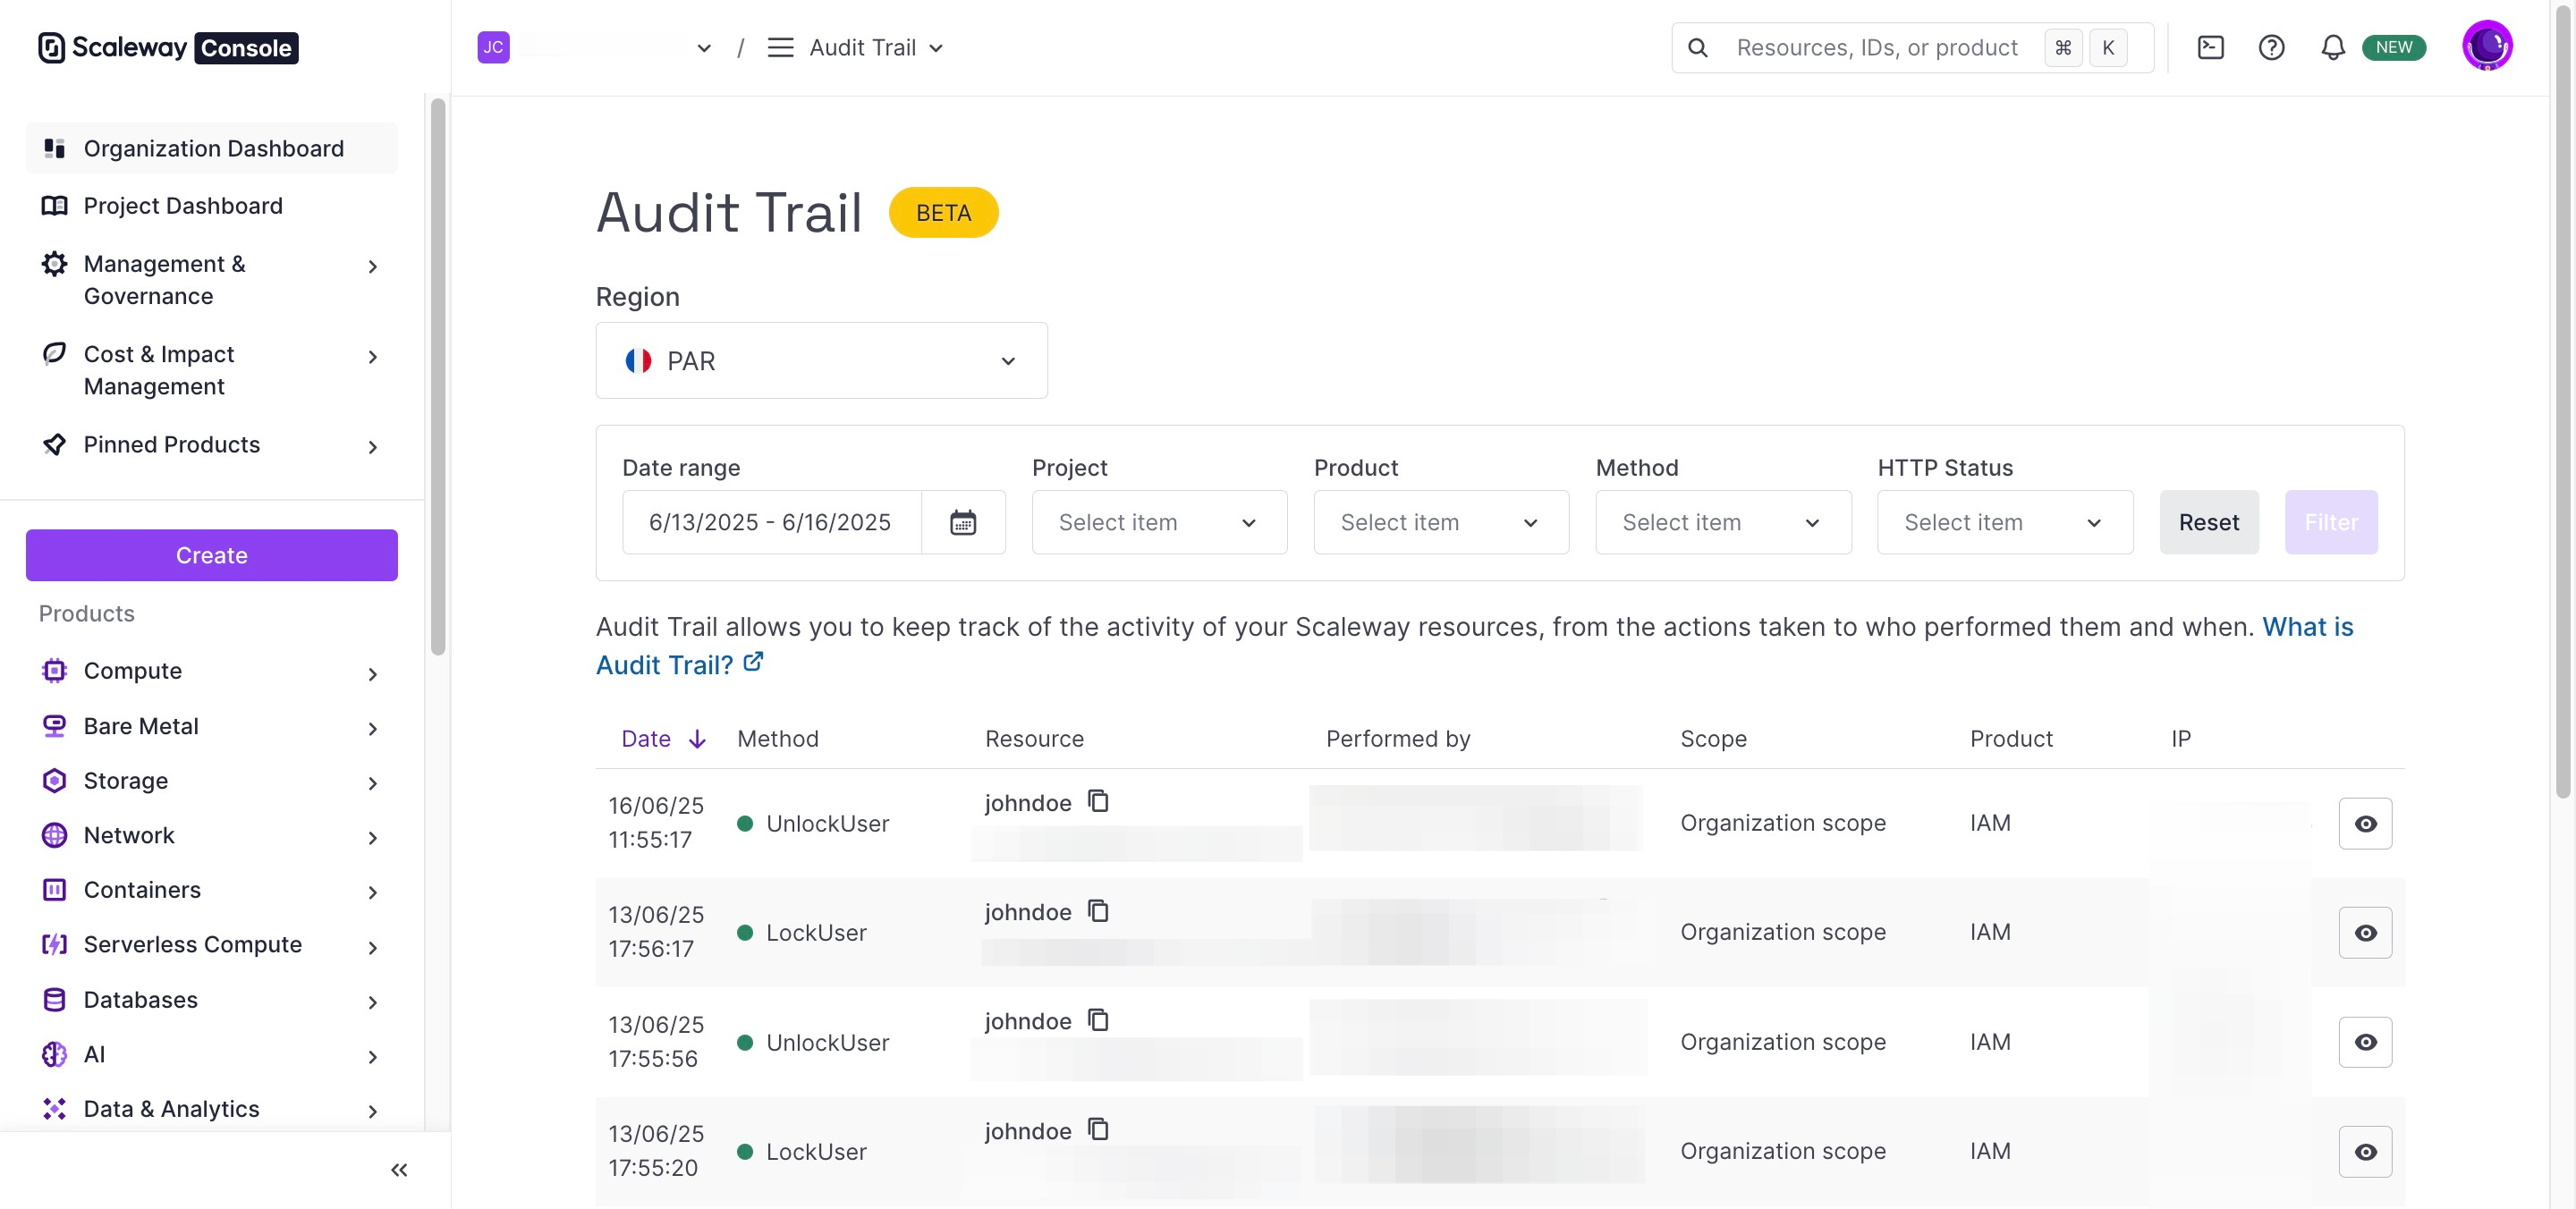The image size is (2576, 1209).
Task: Click the BETA badge
Action: pos(943,212)
